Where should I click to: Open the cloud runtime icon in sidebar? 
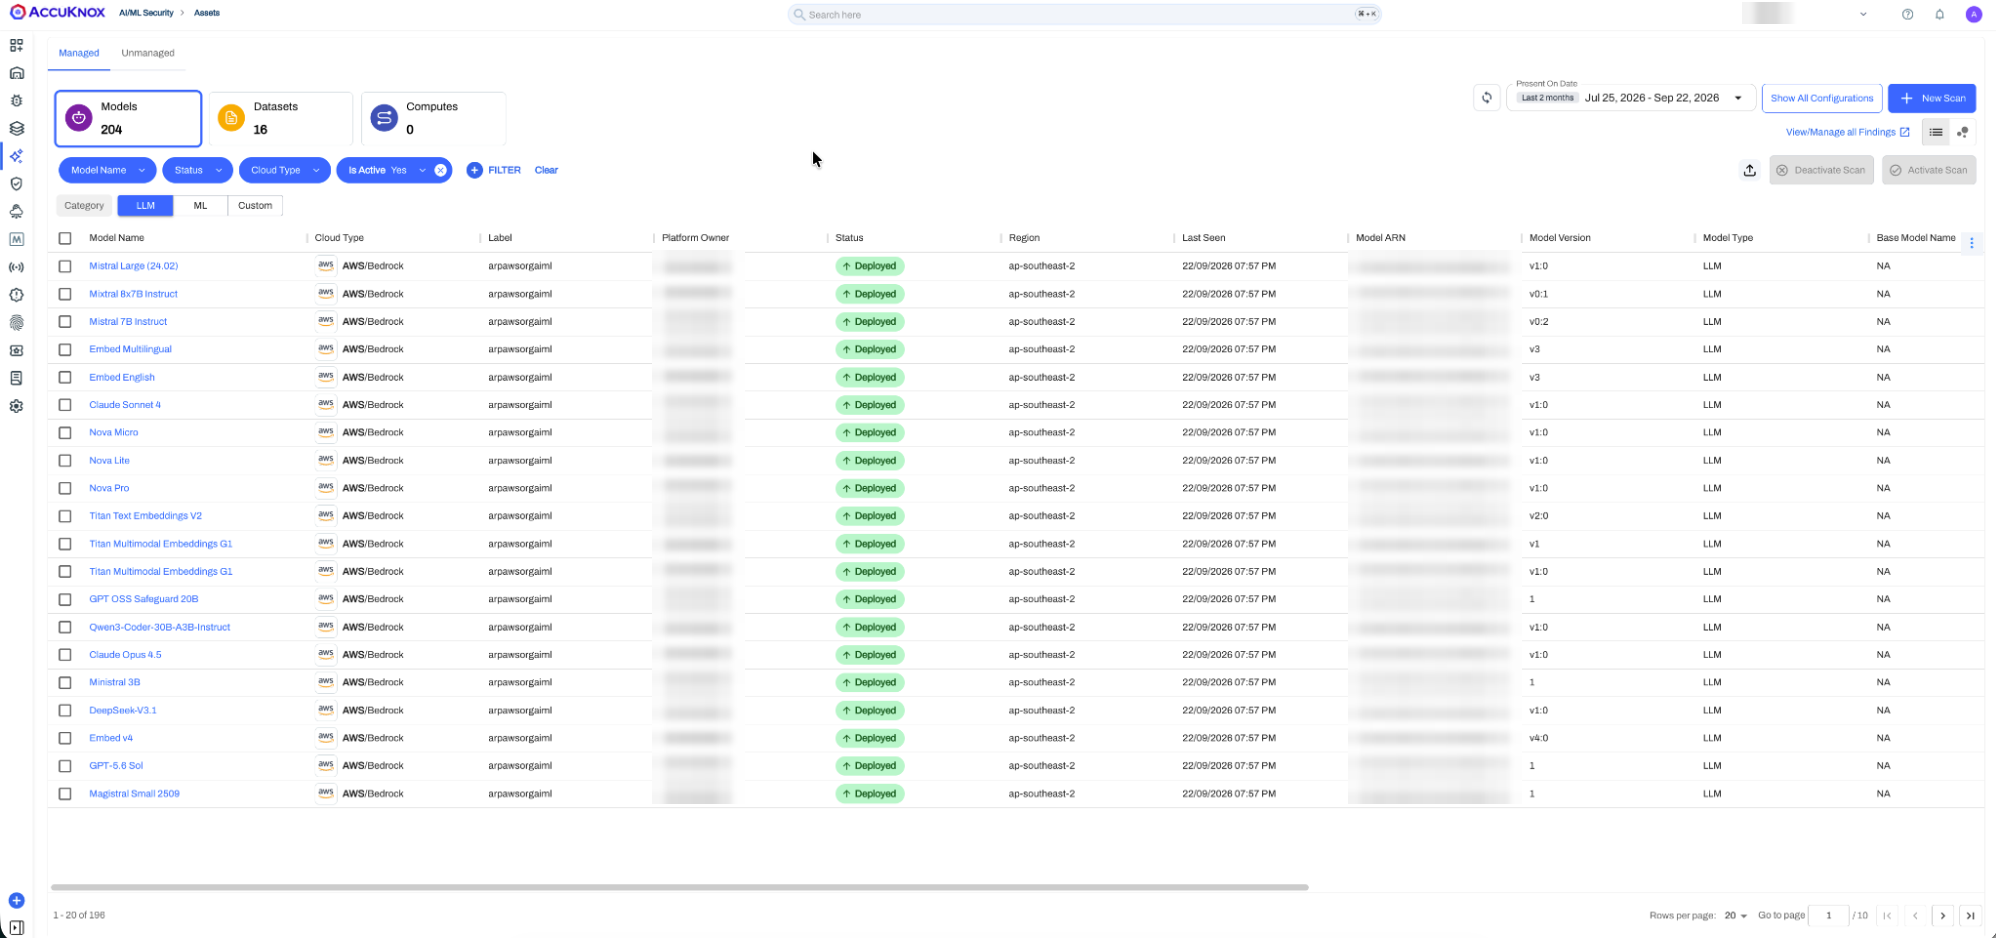16,212
